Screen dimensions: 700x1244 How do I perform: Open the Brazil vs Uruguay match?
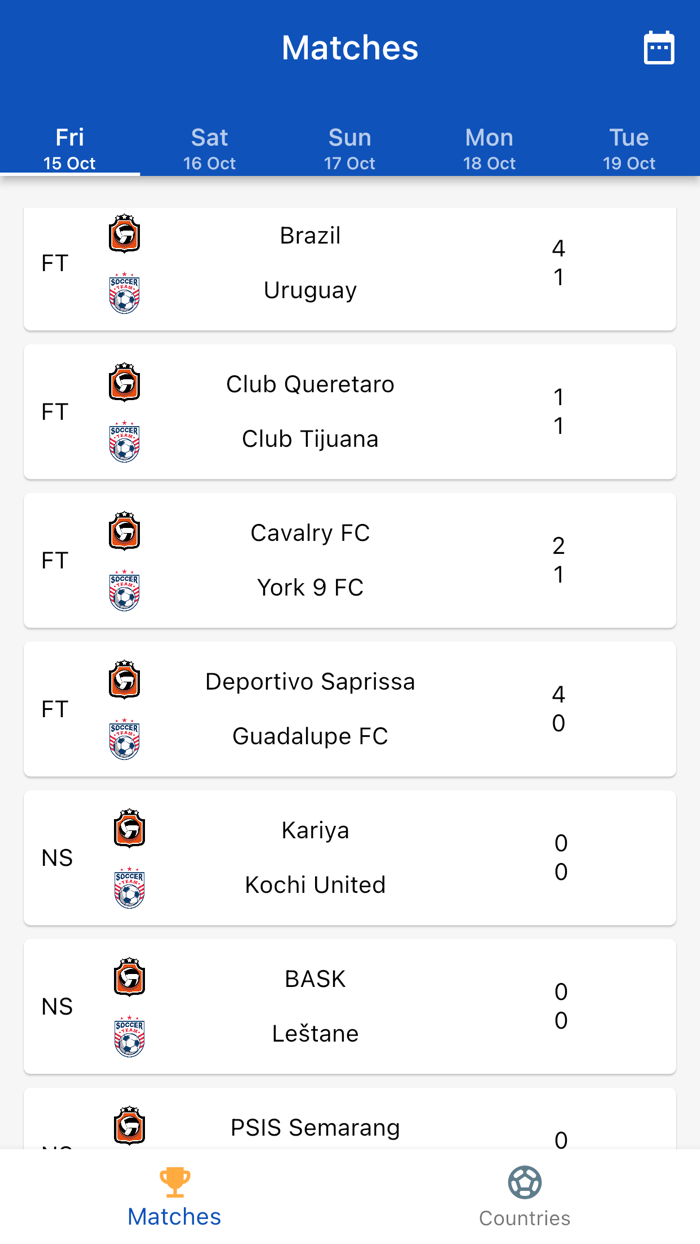click(x=350, y=263)
